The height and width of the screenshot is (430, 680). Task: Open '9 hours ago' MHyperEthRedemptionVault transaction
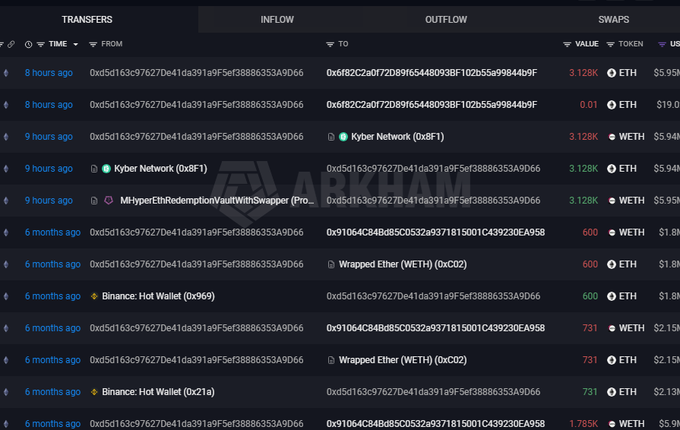point(49,200)
